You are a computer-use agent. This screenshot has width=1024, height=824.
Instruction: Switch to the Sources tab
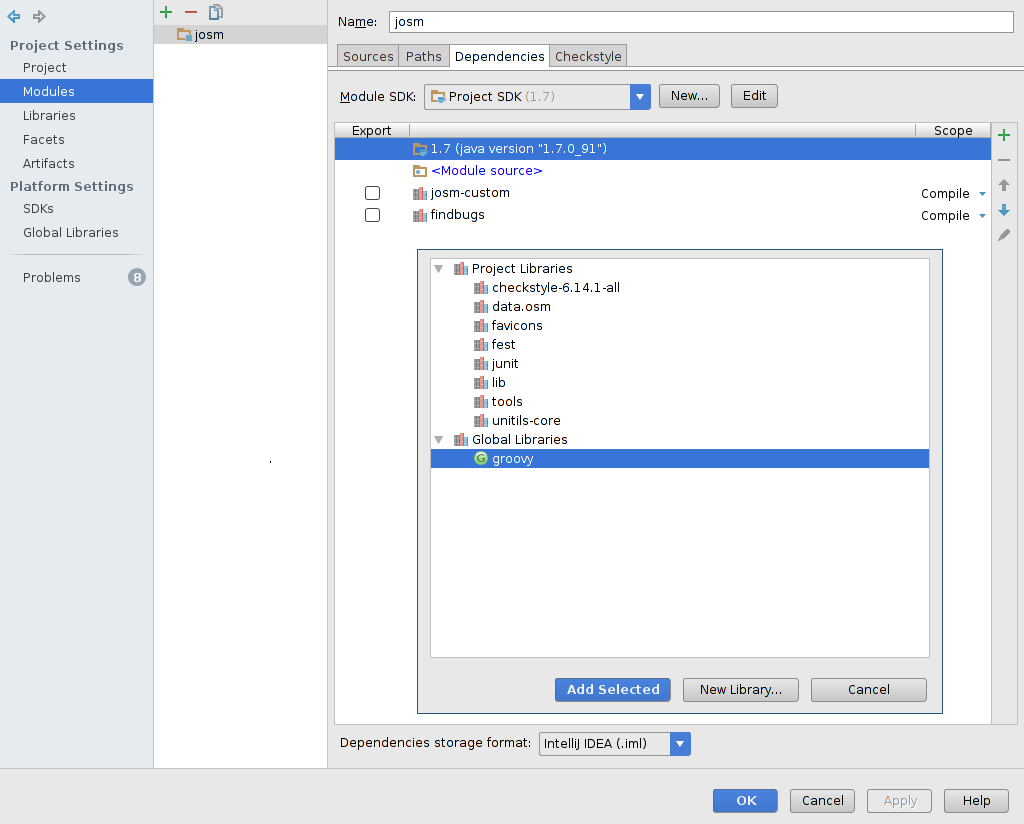tap(368, 56)
